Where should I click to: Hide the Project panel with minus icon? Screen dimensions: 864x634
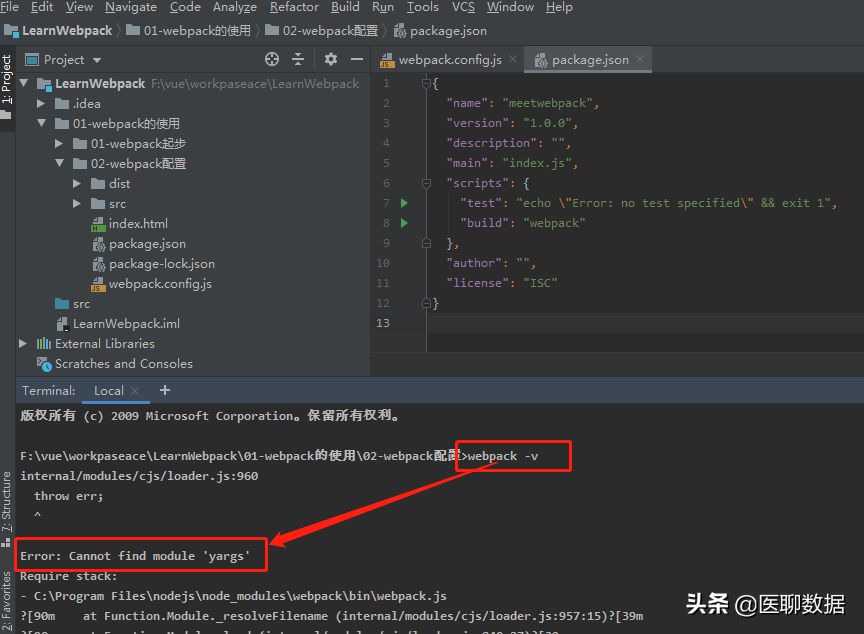click(356, 60)
